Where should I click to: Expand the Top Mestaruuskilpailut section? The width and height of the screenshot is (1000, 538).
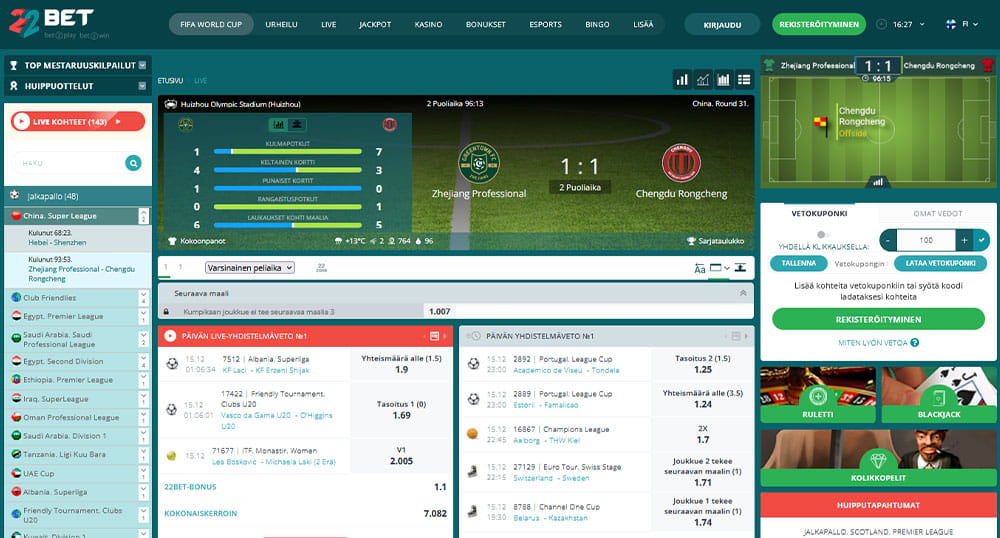(x=142, y=65)
